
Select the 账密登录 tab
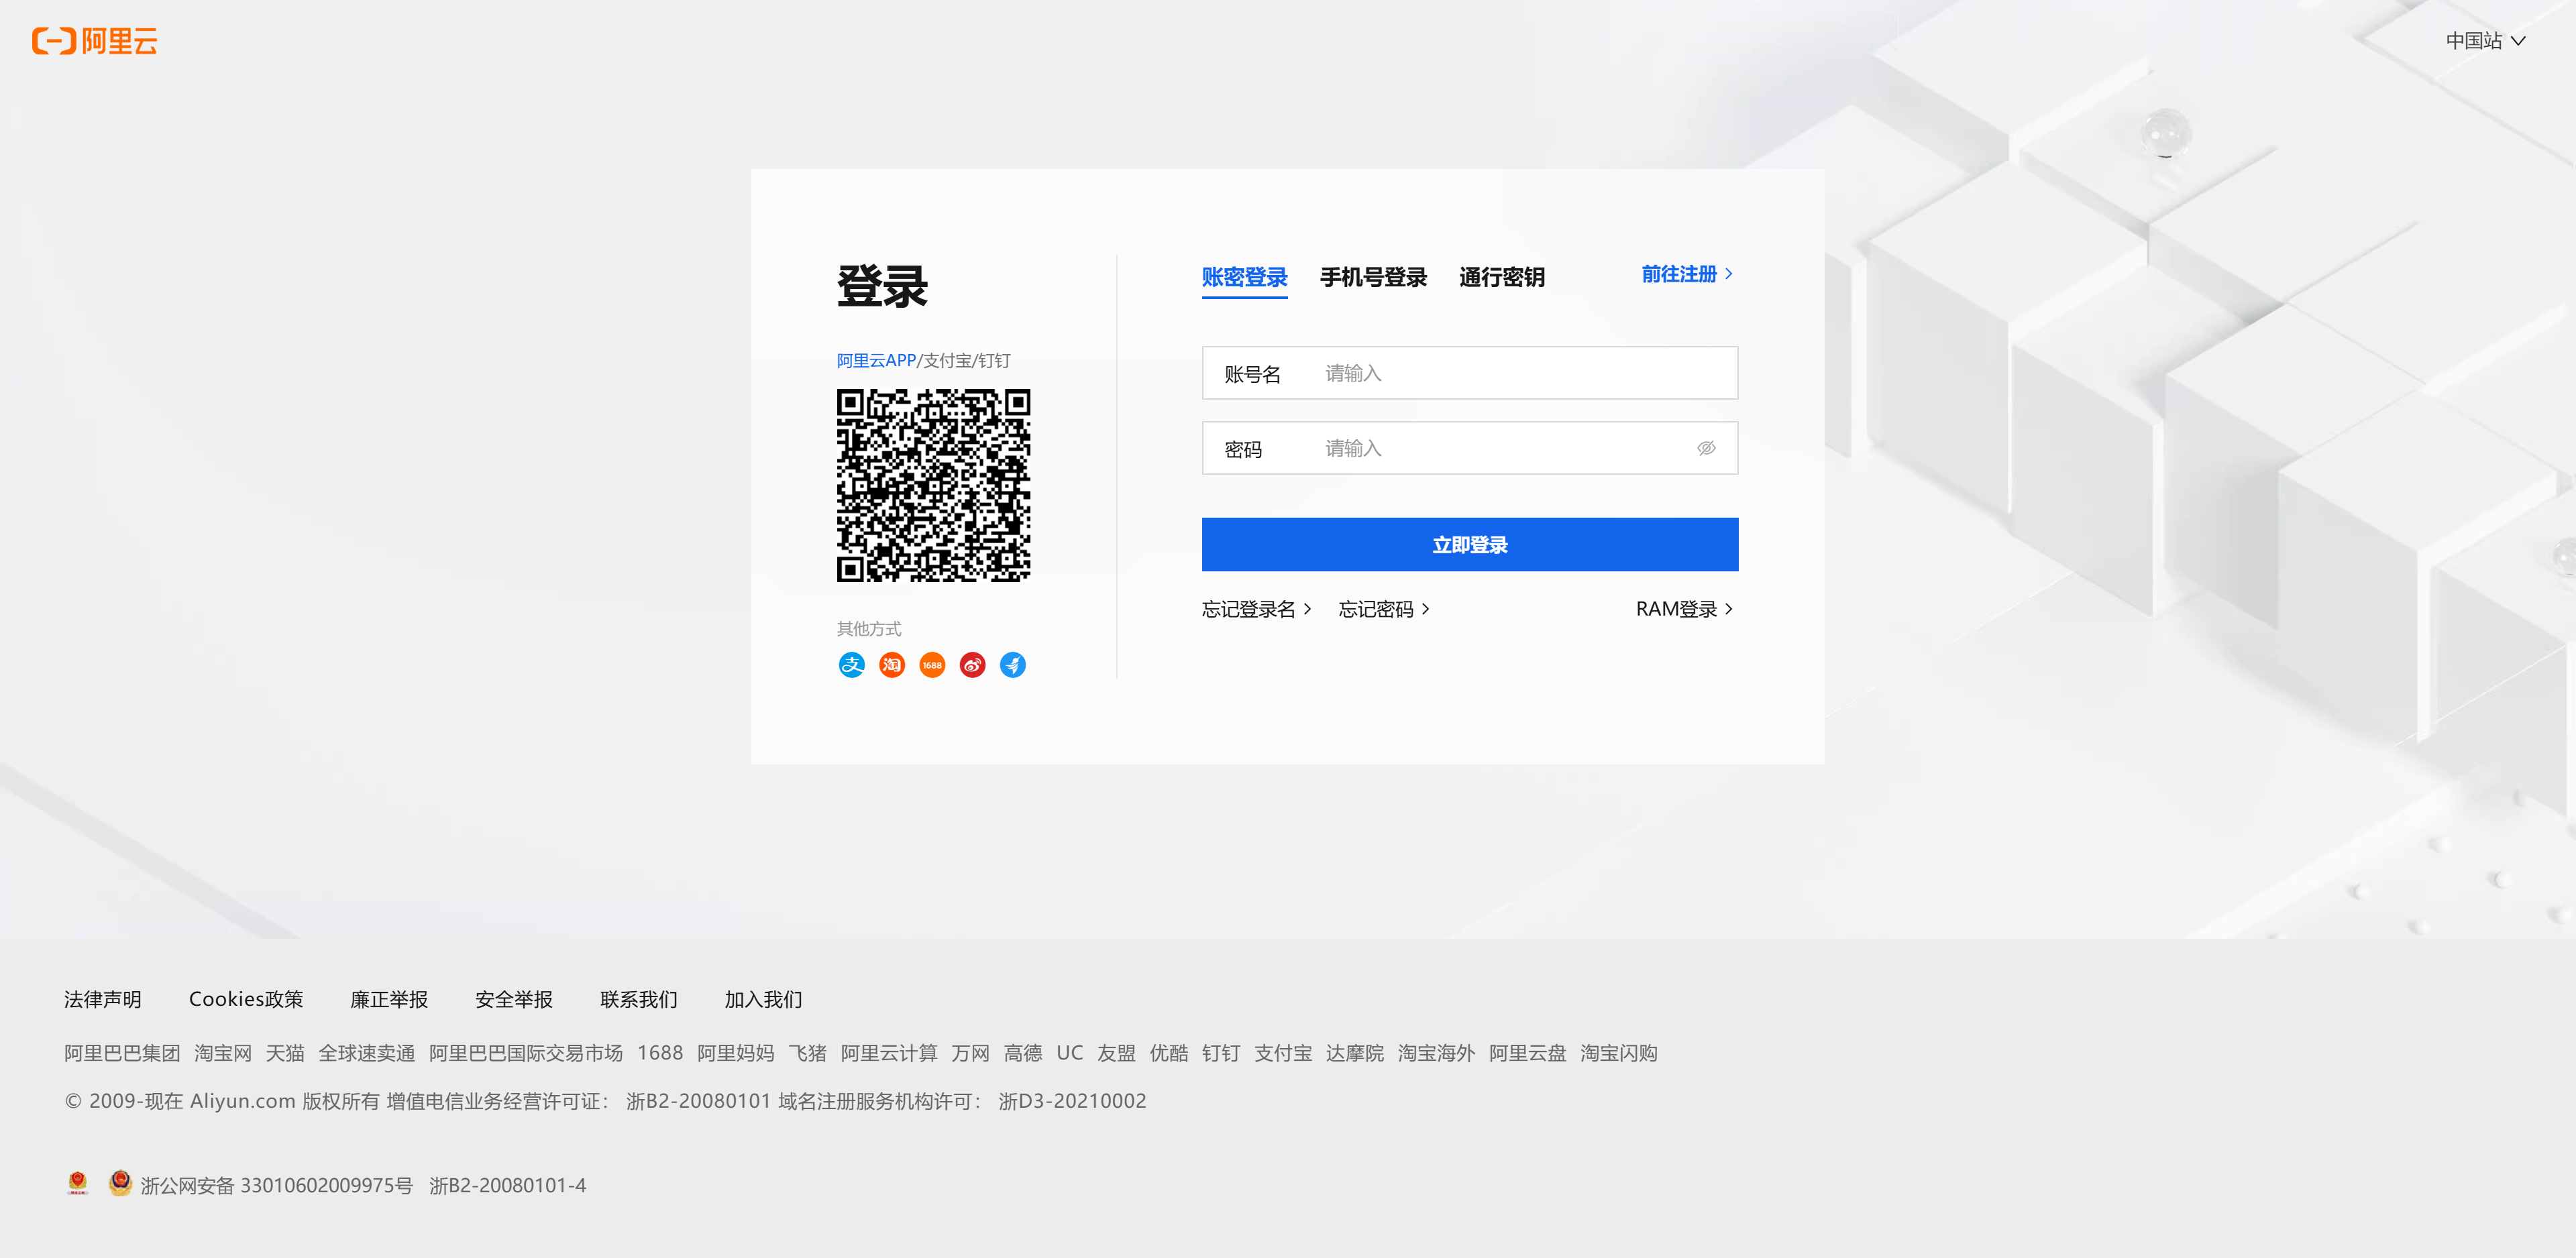point(1244,277)
